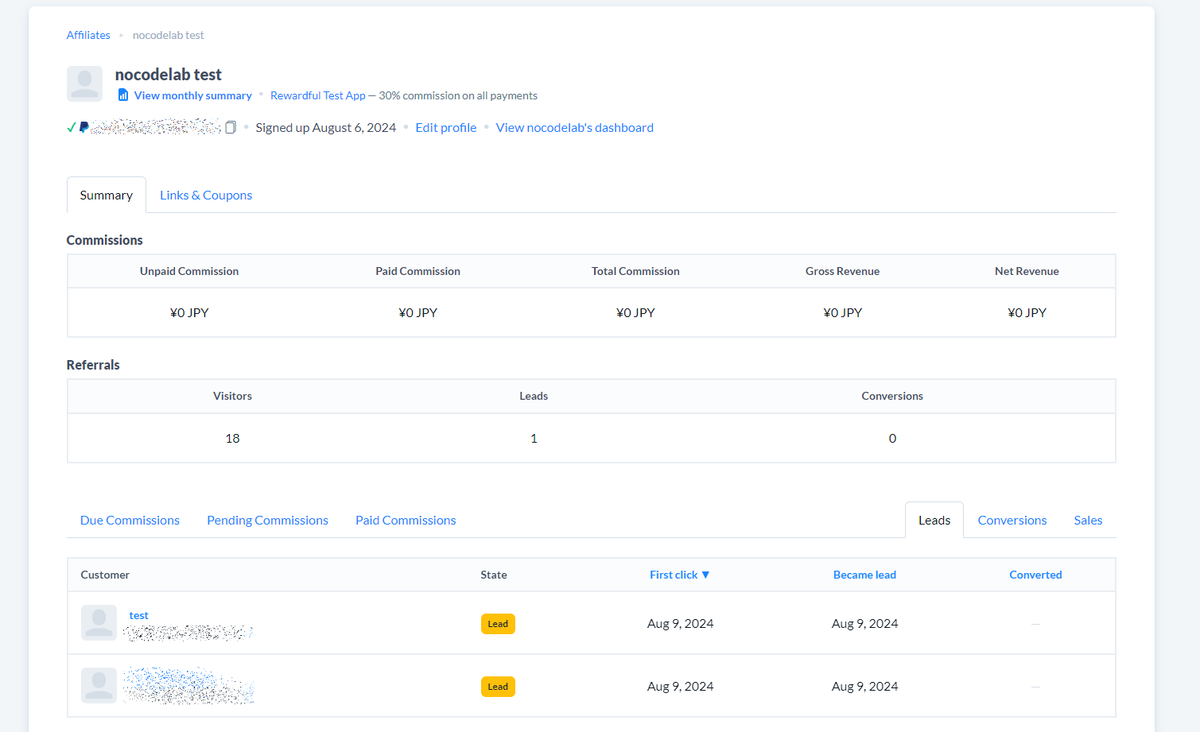Switch to Links & Coupons tab
This screenshot has height=732, width=1200.
coord(206,195)
